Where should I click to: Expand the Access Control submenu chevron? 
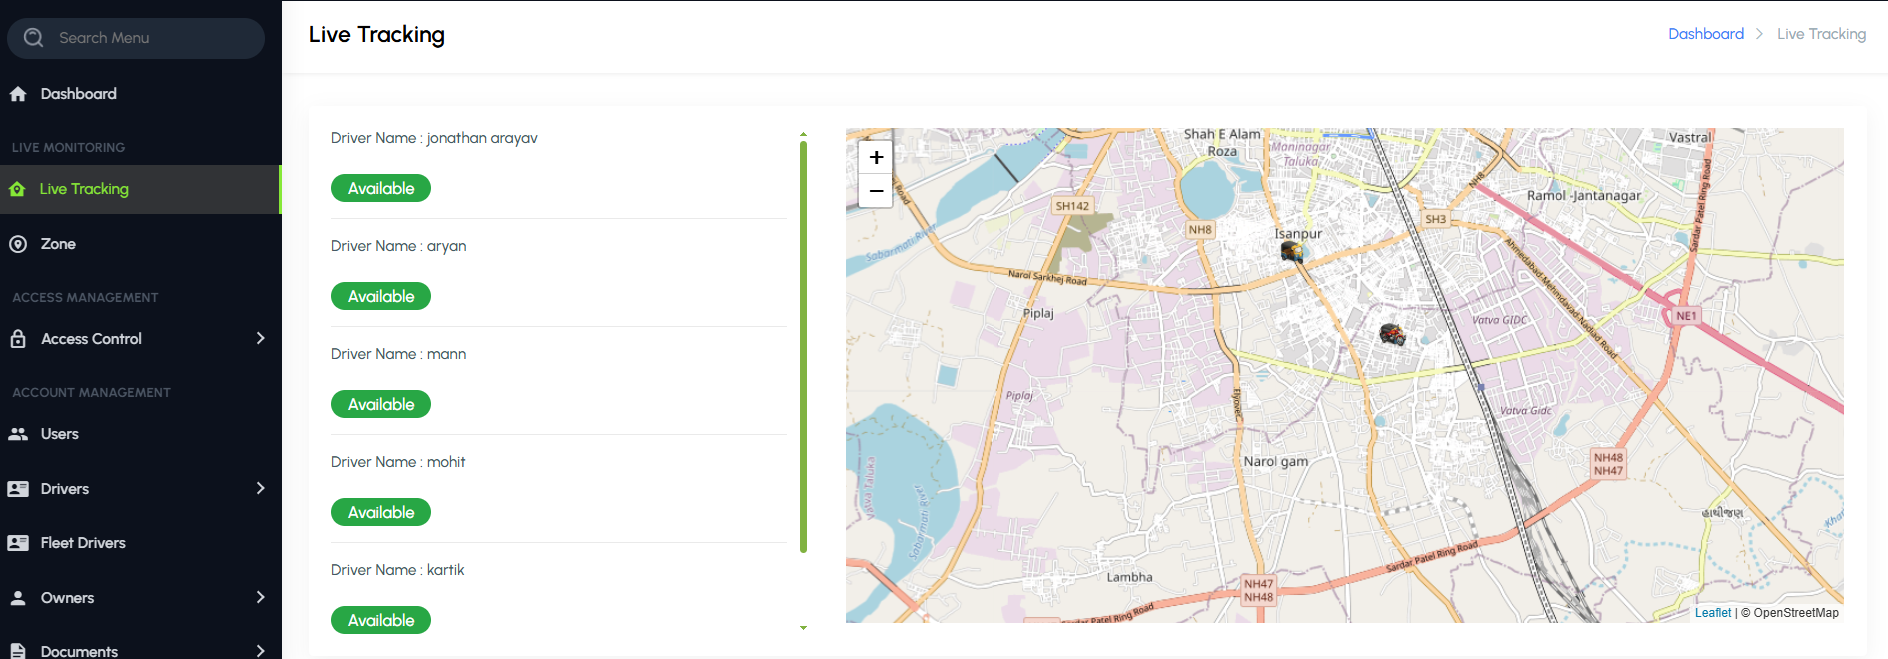pyautogui.click(x=260, y=338)
